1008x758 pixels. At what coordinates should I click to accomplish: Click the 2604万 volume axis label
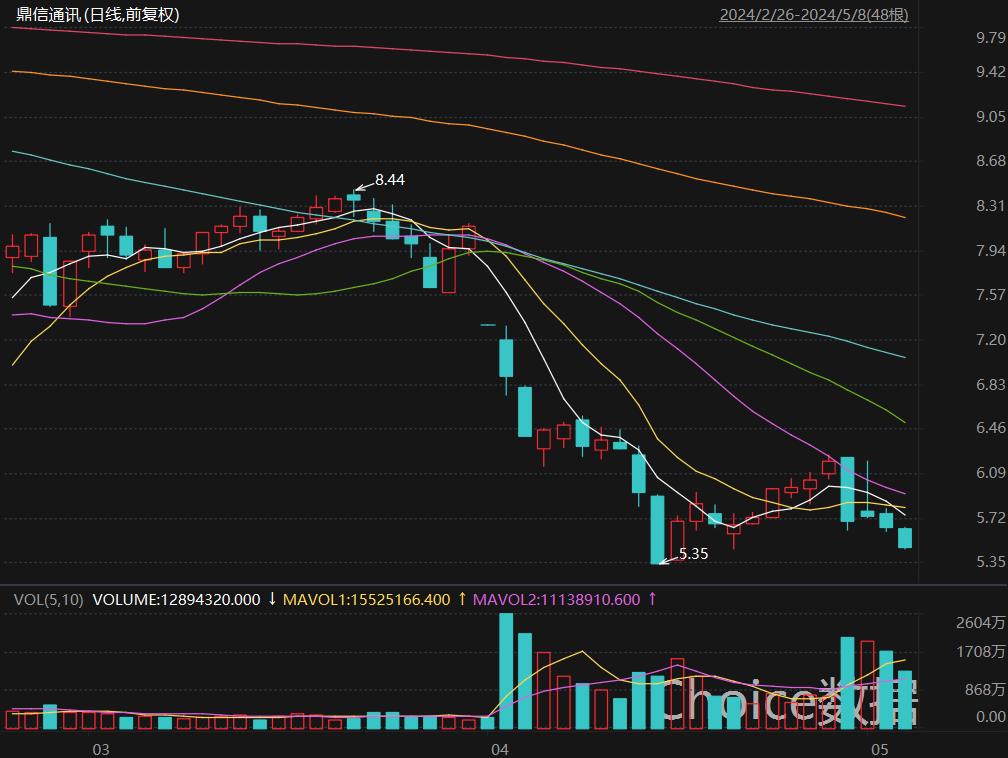[x=981, y=623]
